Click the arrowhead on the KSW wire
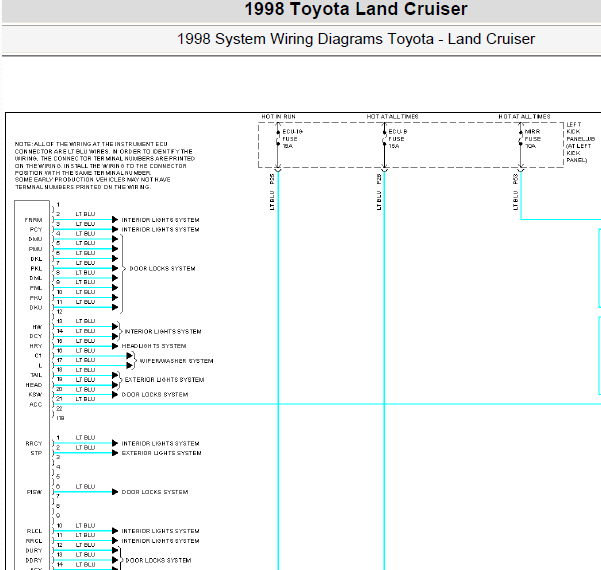This screenshot has height=570, width=601. point(115,395)
